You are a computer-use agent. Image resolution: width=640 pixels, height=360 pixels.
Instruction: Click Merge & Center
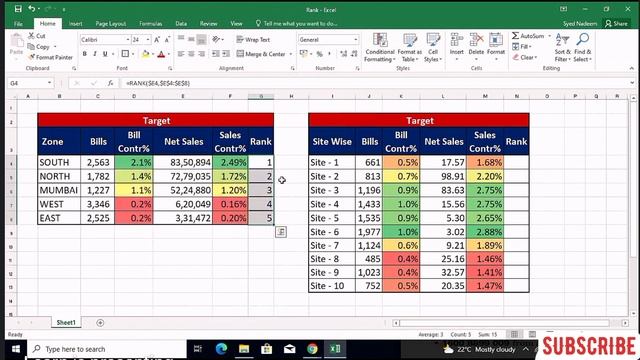pyautogui.click(x=261, y=54)
